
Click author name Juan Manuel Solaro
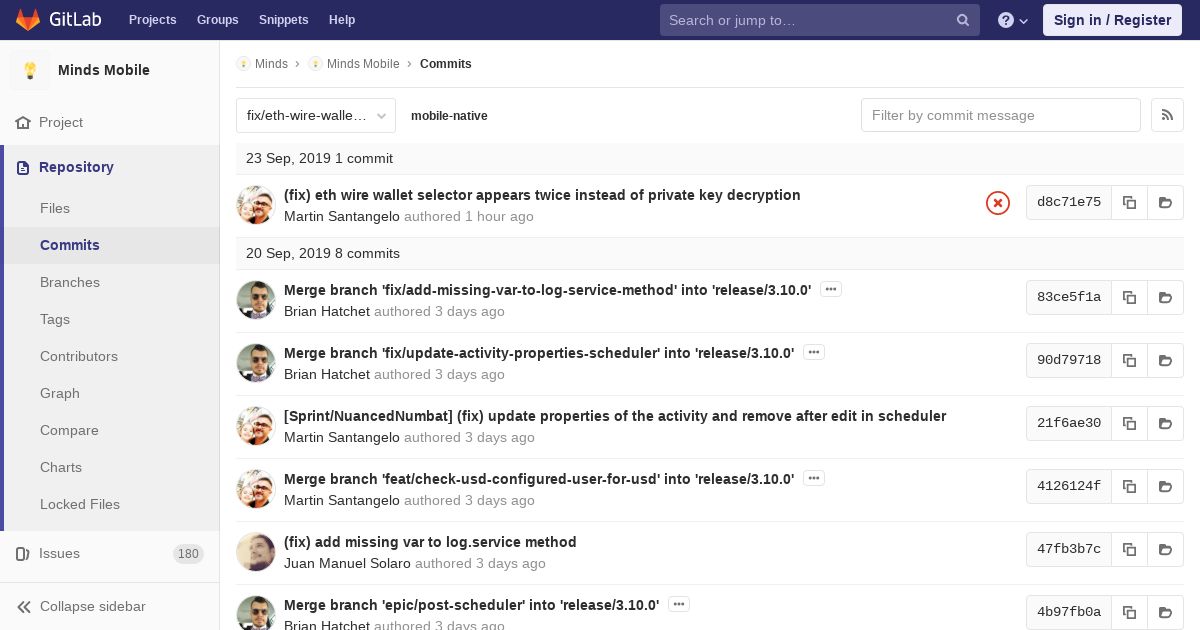[x=347, y=563]
